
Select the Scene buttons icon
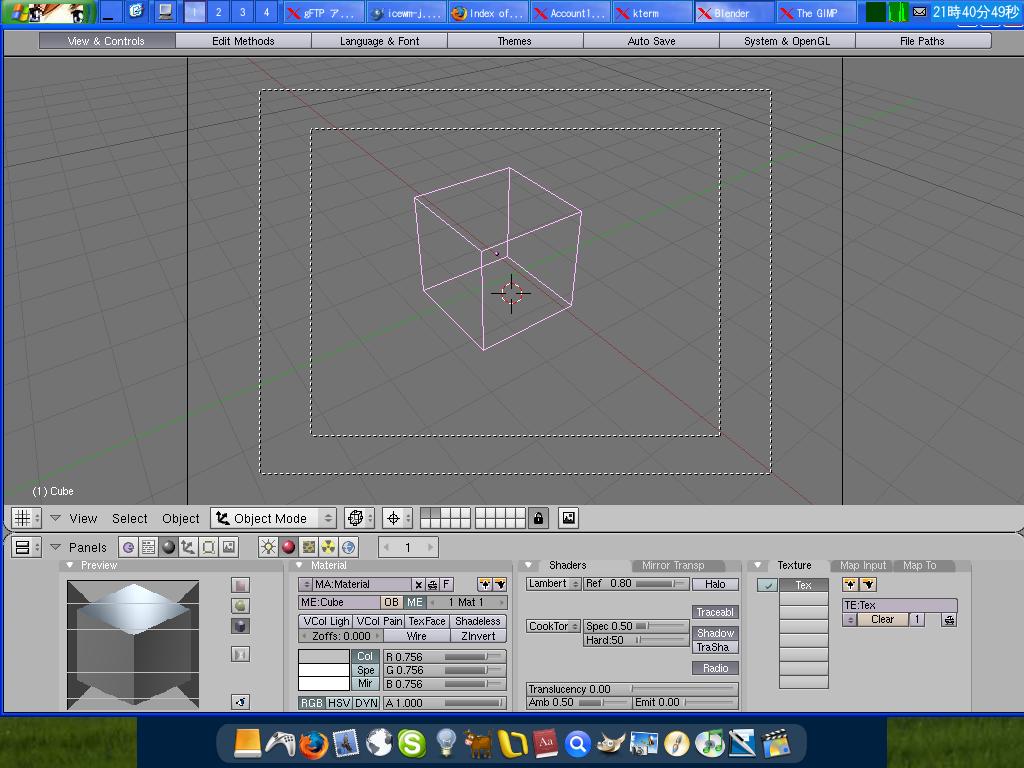tap(229, 547)
